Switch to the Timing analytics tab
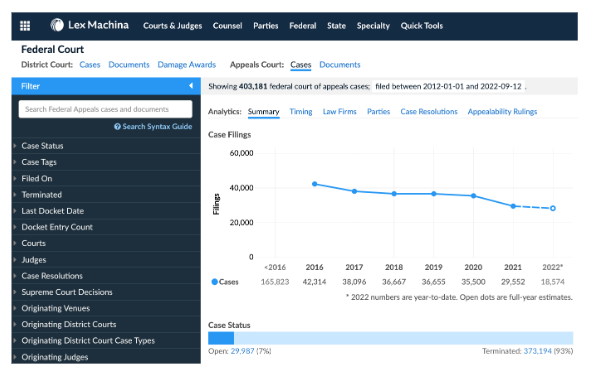The height and width of the screenshot is (367, 606). point(301,112)
